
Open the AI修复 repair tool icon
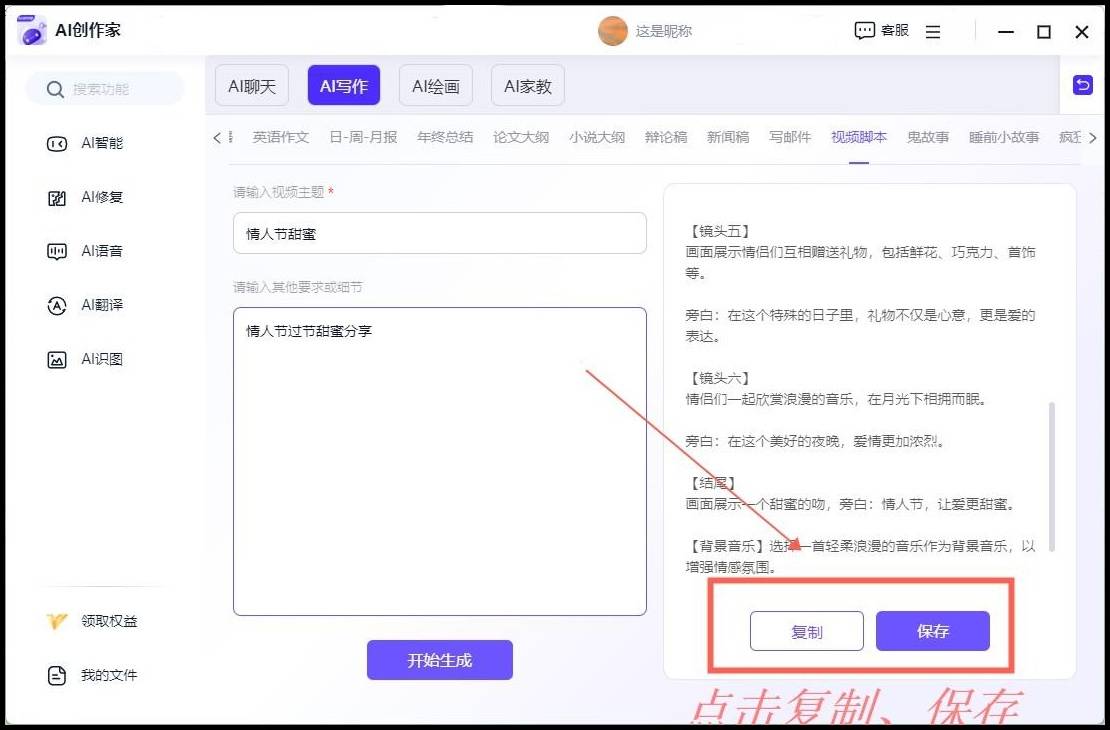pyautogui.click(x=57, y=197)
